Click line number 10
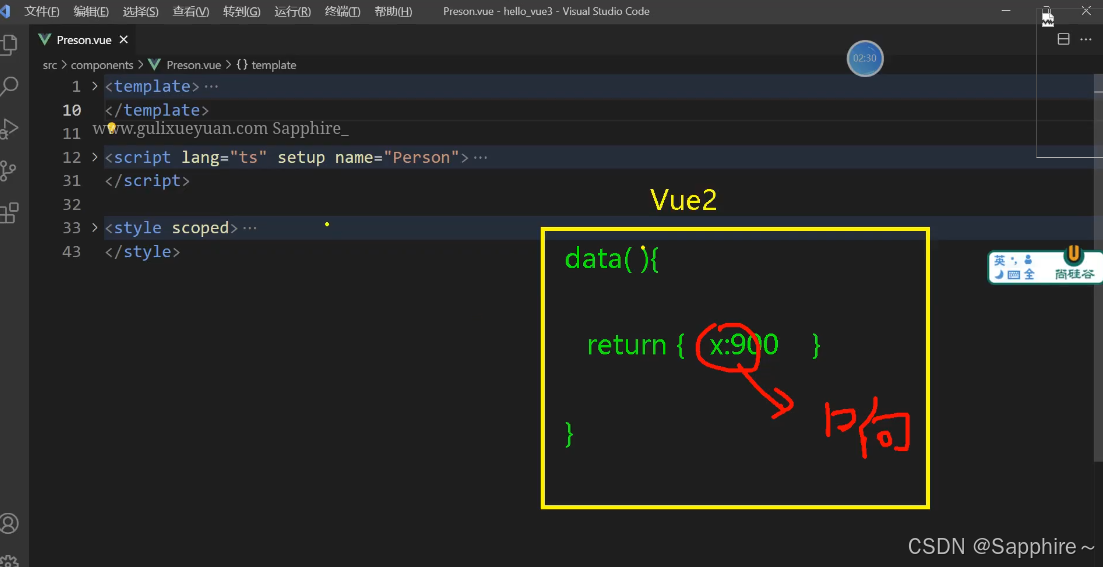Viewport: 1103px width, 567px height. pos(72,110)
